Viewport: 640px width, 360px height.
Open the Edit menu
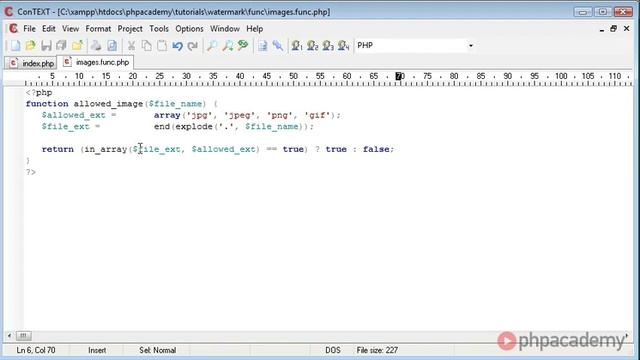[49, 29]
